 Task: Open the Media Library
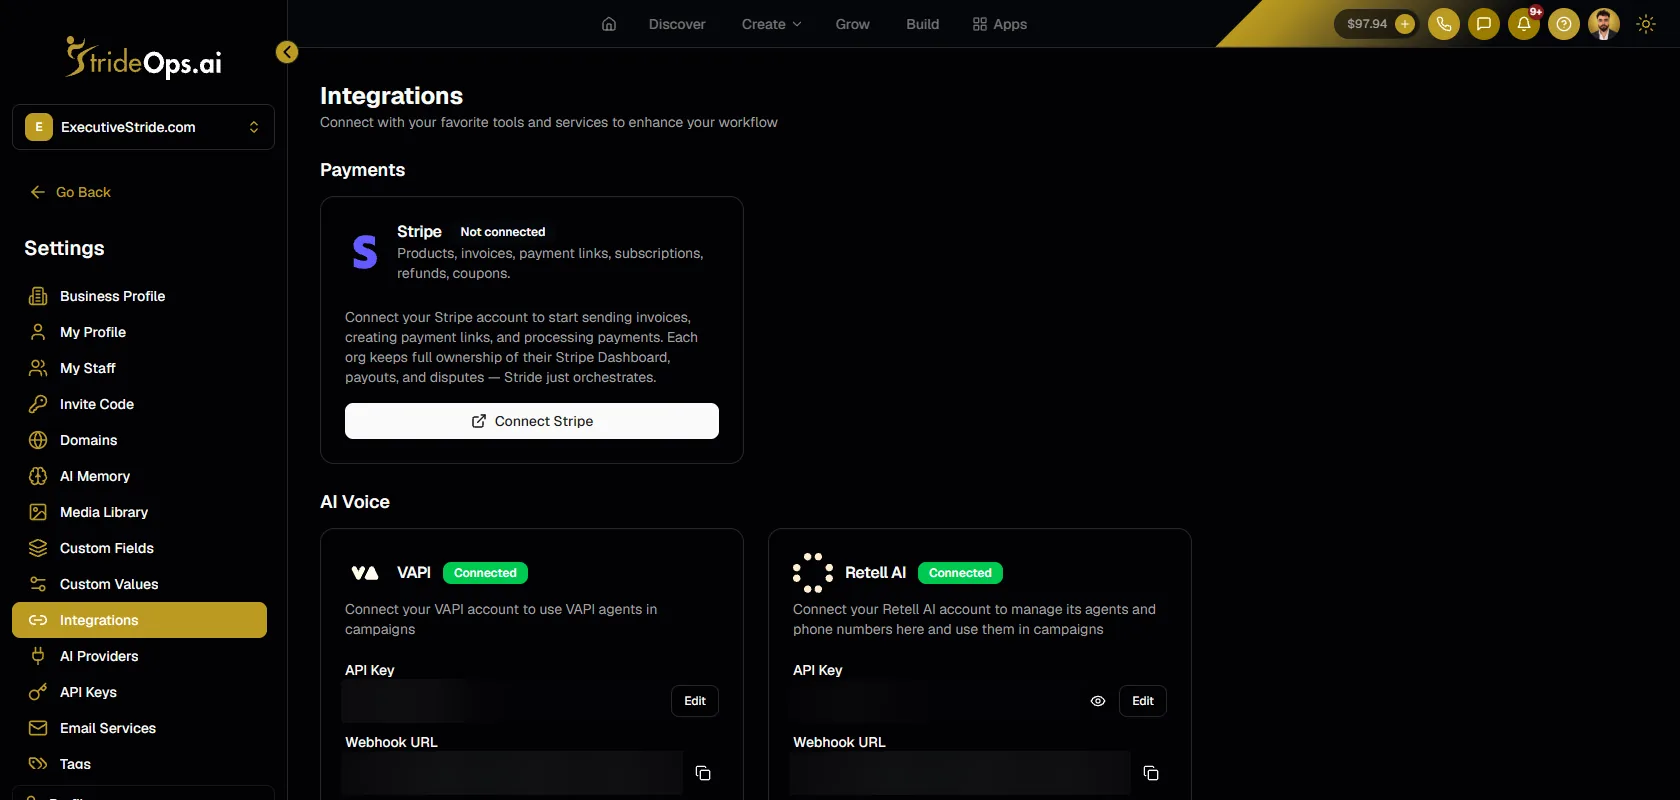pyautogui.click(x=139, y=512)
